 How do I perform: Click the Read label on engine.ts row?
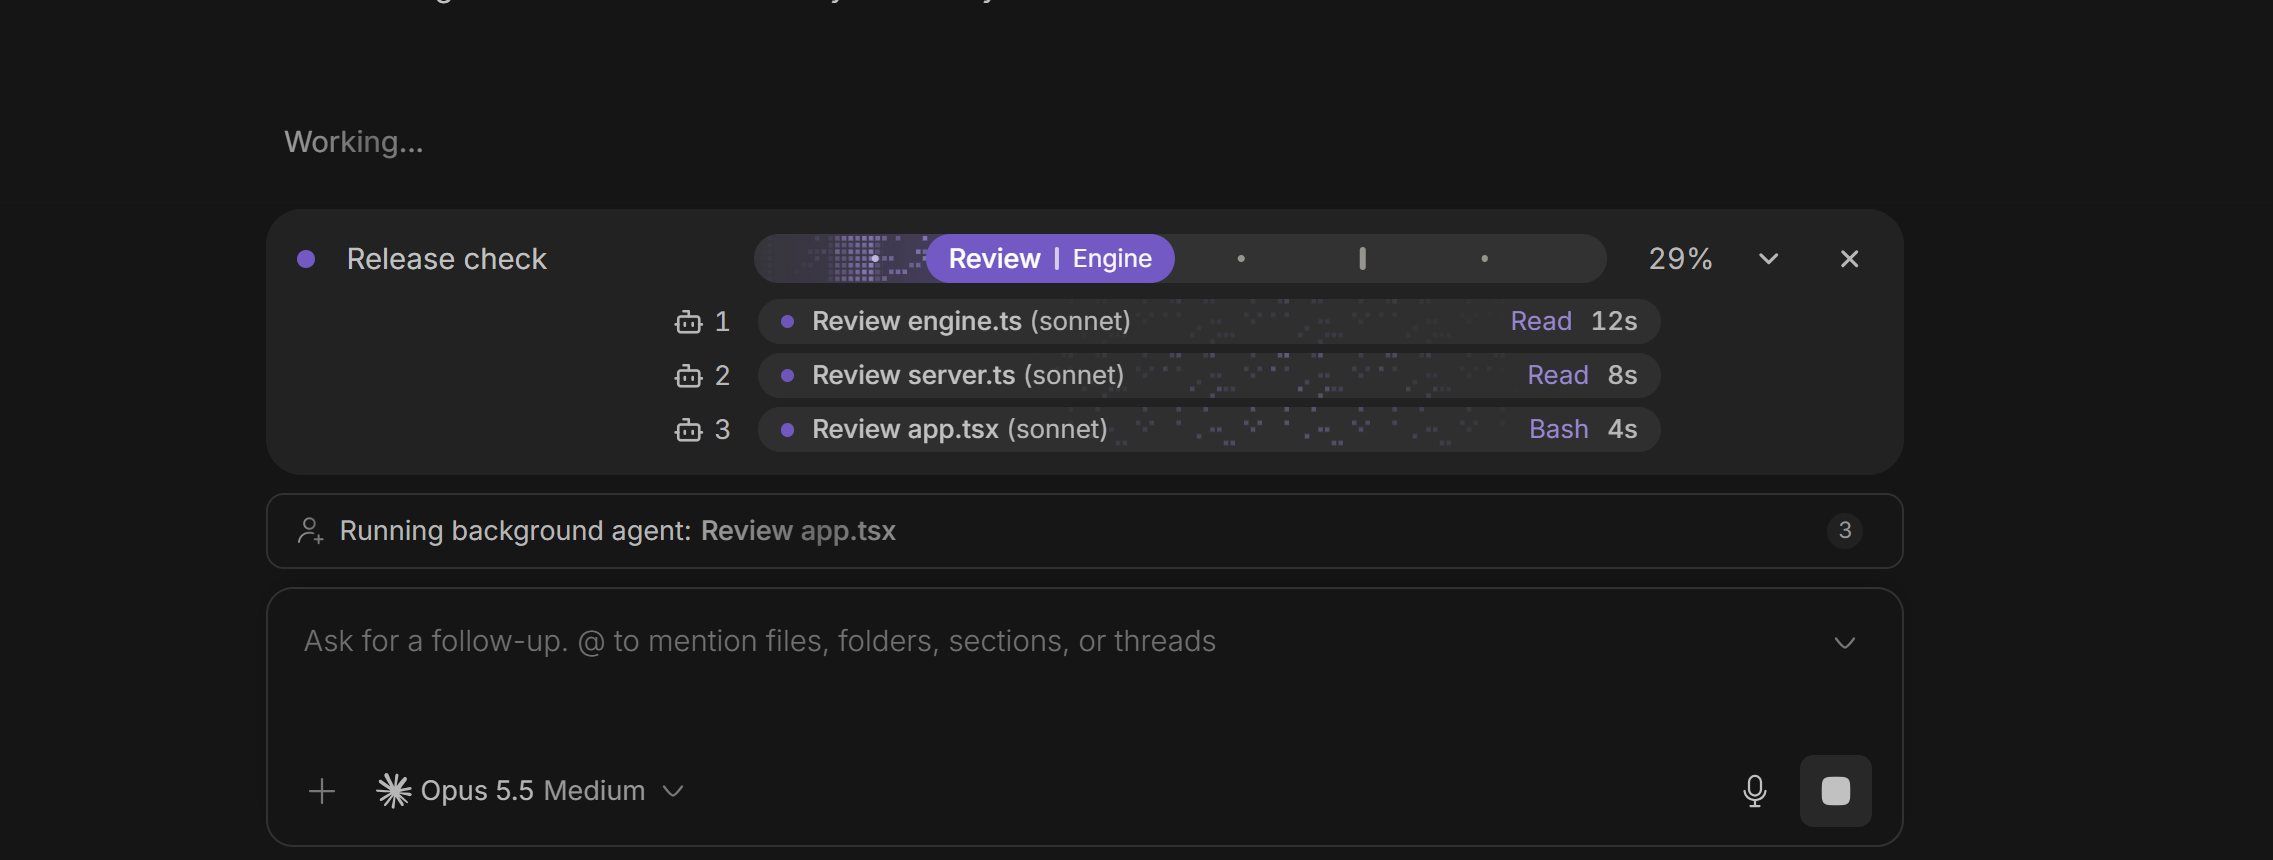[1541, 321]
